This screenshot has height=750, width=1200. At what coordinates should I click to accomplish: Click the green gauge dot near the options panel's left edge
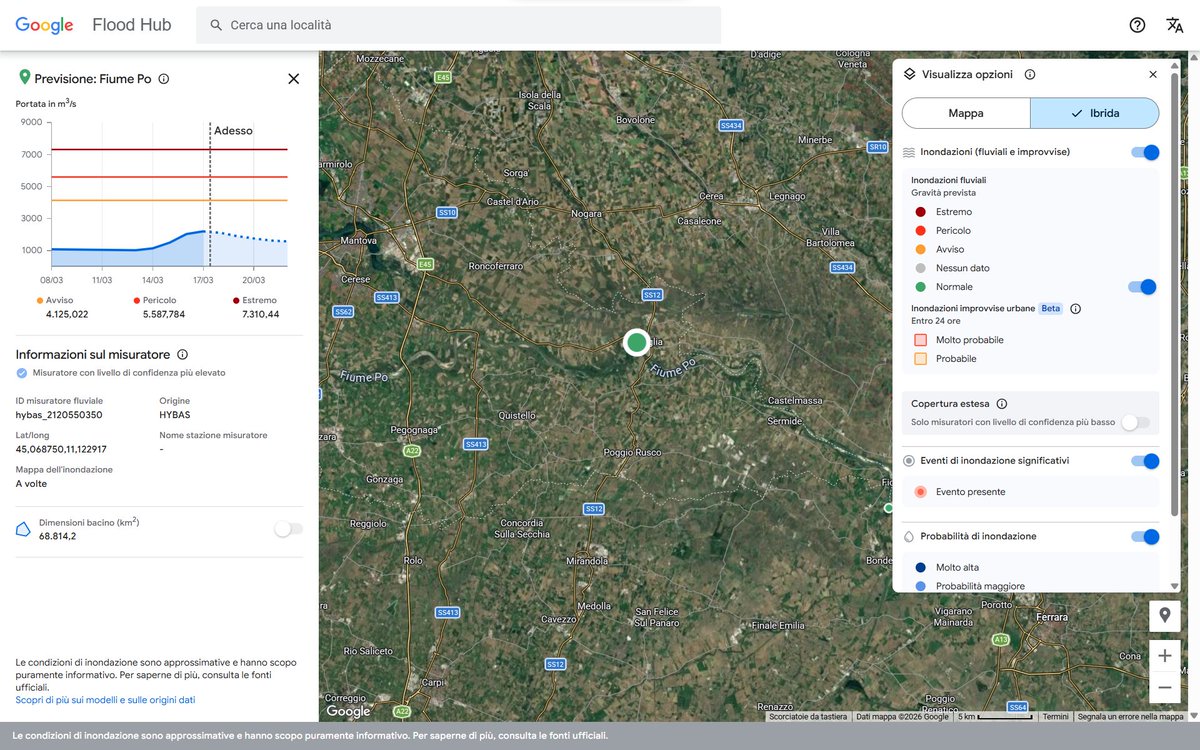[x=888, y=508]
